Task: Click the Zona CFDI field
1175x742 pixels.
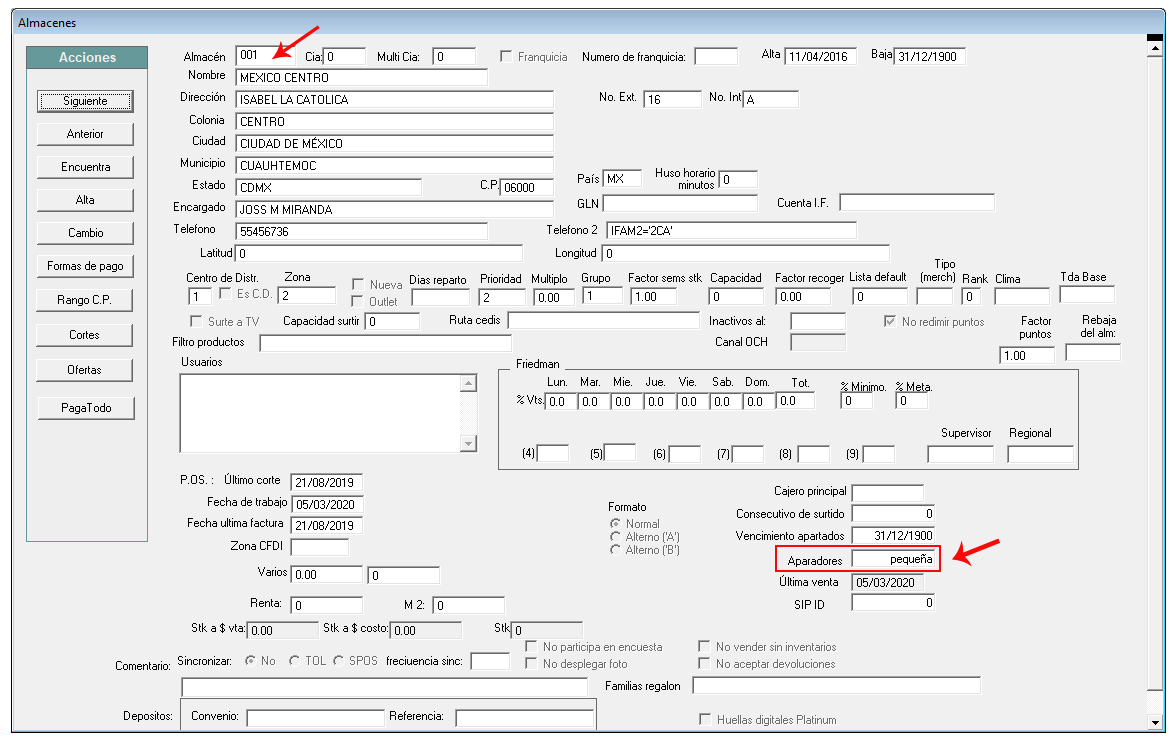Action: tap(319, 547)
